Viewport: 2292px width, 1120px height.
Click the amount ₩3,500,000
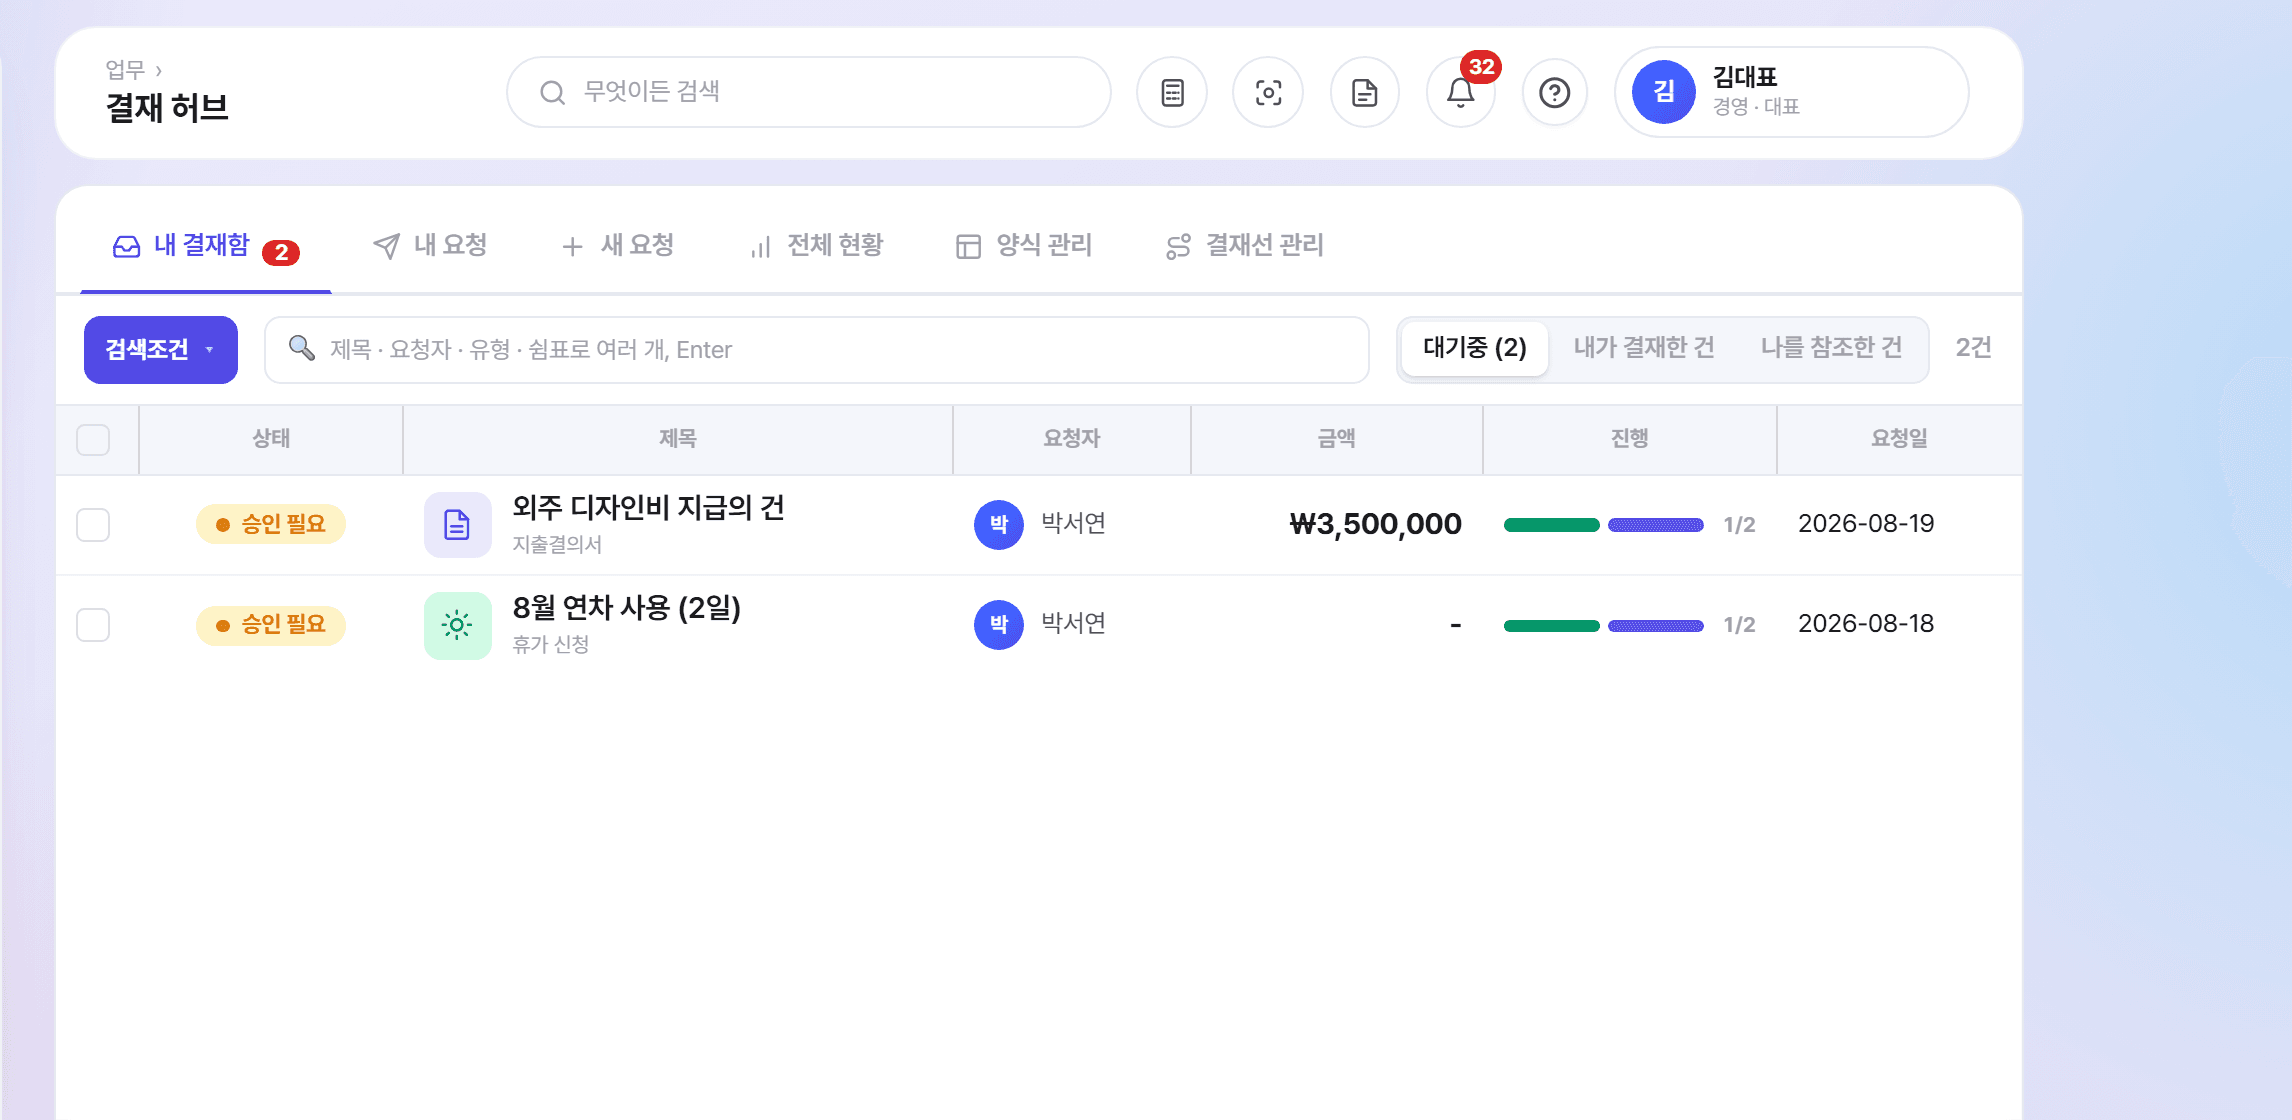[1376, 524]
